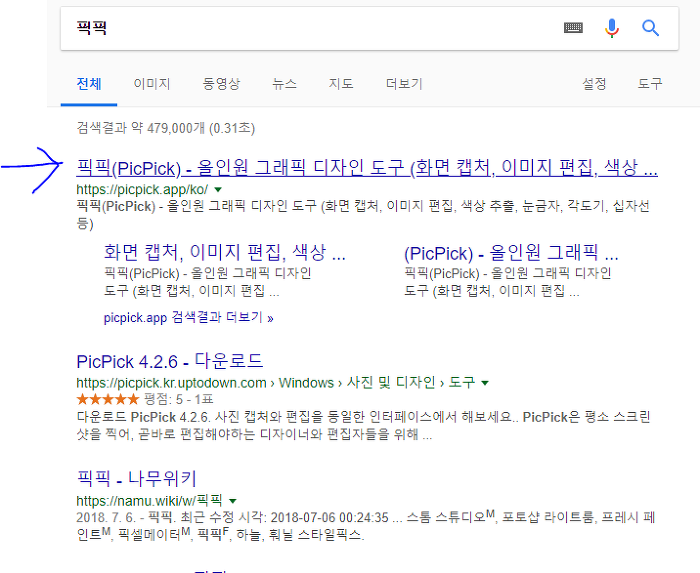
Task: Click the https://picpick.app/ko/ URL text
Action: [142, 190]
